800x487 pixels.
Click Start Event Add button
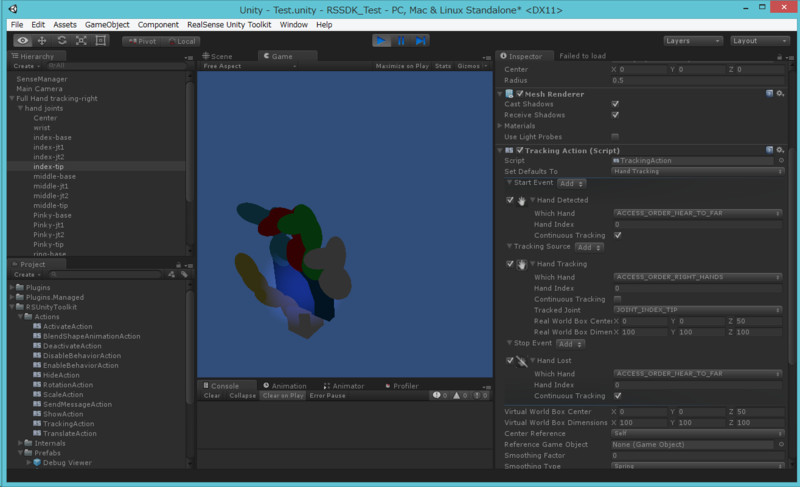(x=571, y=184)
